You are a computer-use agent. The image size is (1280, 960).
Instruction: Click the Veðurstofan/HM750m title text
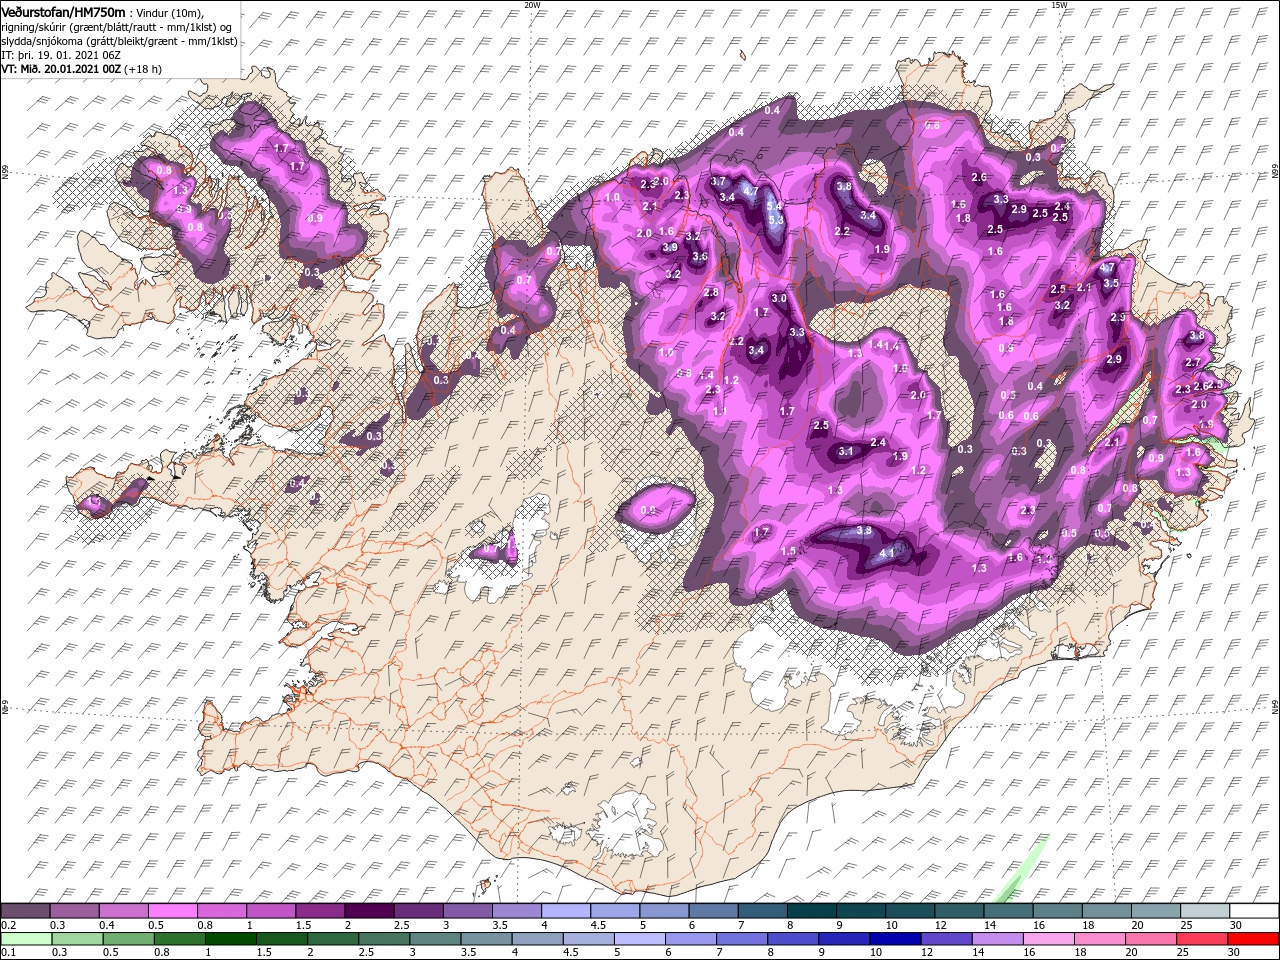click(63, 11)
